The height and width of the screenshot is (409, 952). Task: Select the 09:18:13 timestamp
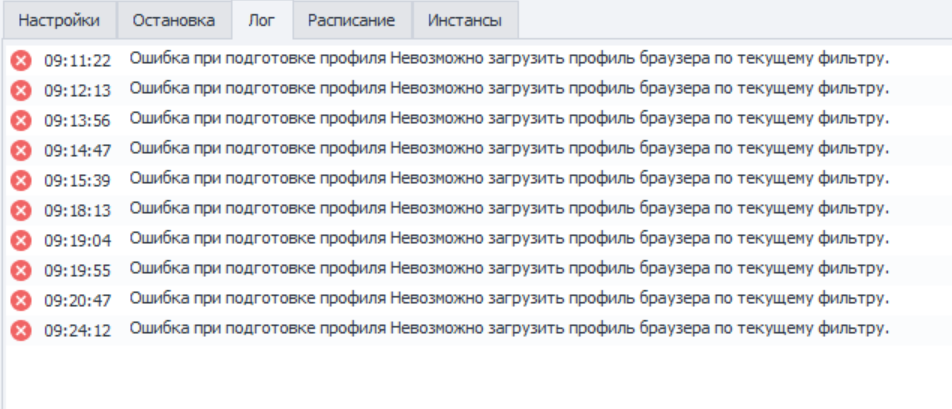[x=78, y=211]
